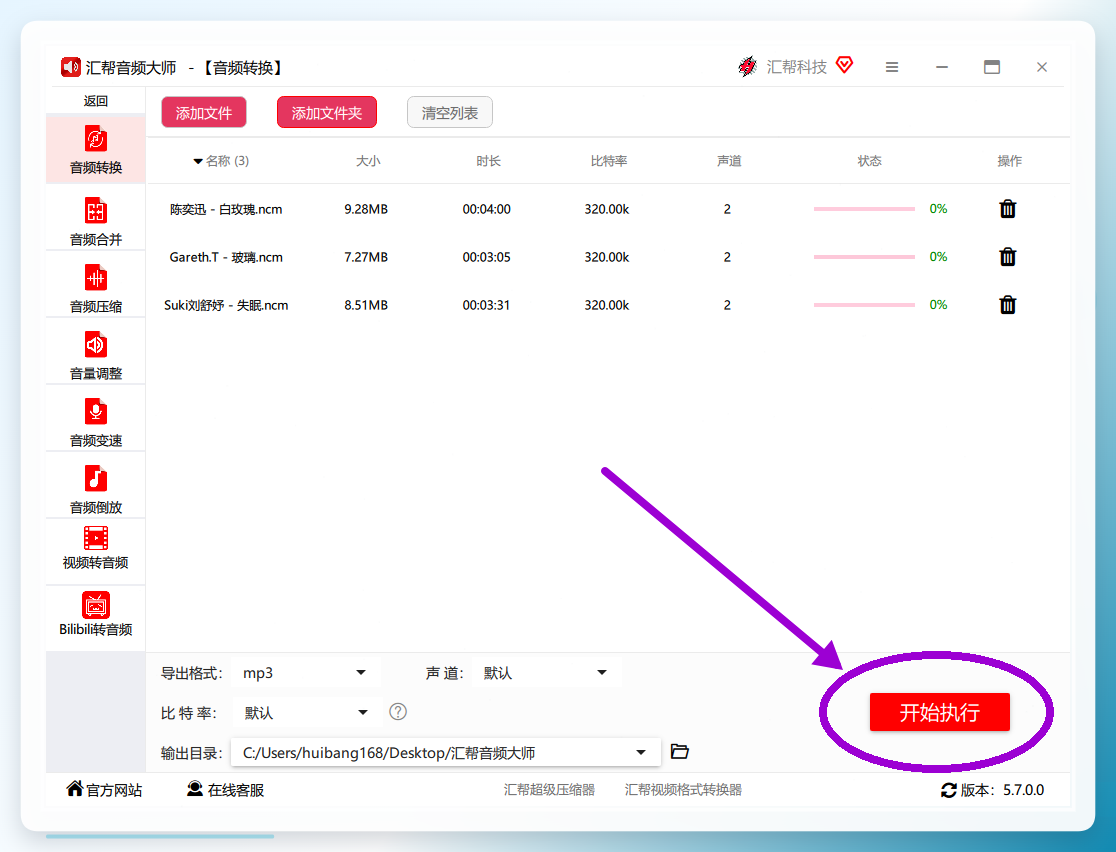The image size is (1116, 852).
Task: Click the 8.51MB size cell
Action: pos(366,305)
